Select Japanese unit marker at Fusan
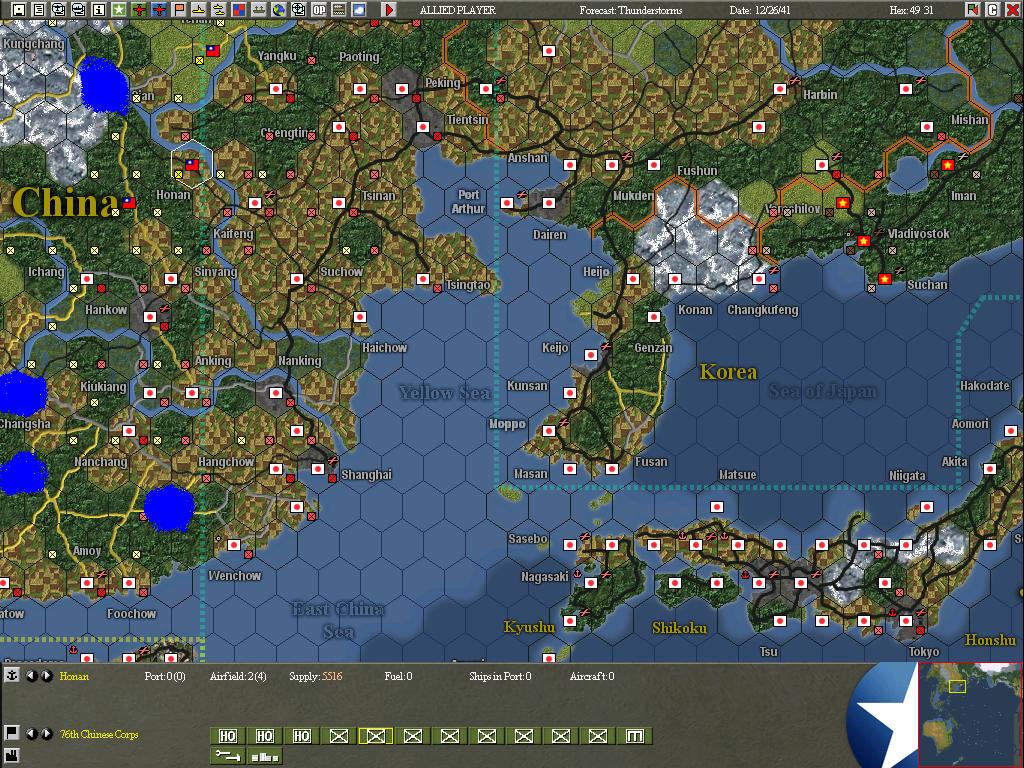 (612, 469)
